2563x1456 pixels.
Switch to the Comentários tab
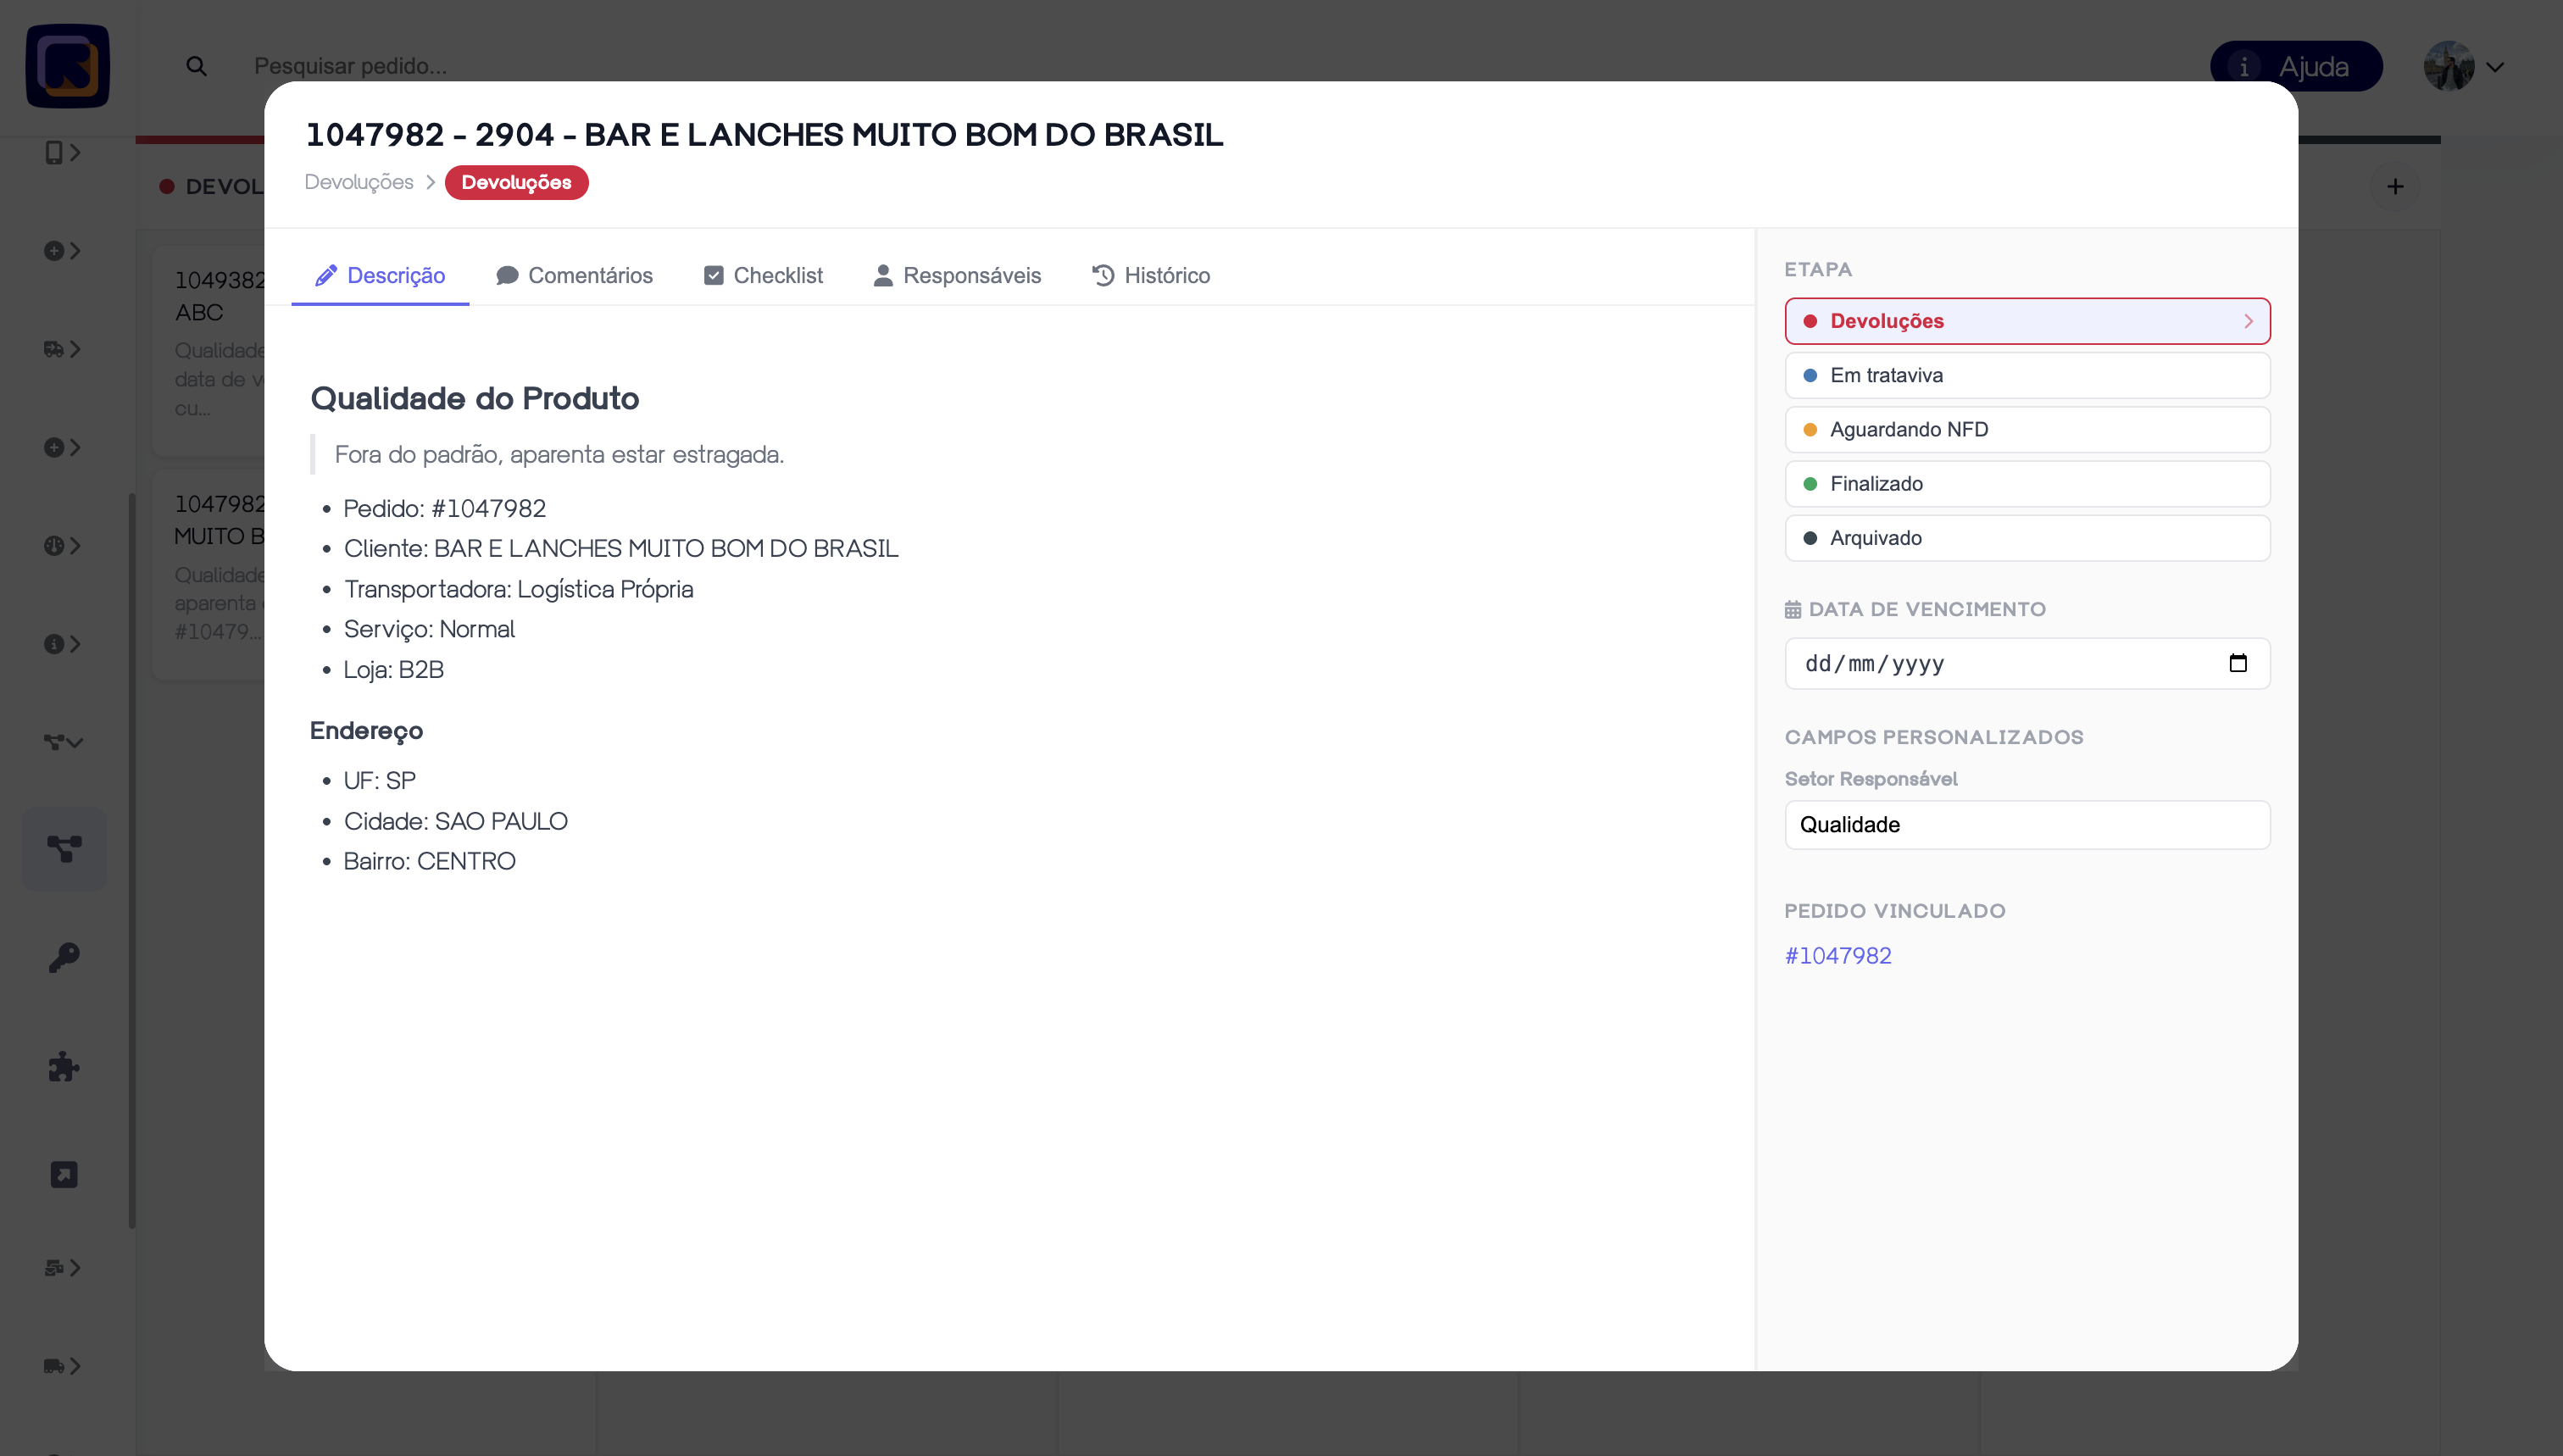pos(574,275)
